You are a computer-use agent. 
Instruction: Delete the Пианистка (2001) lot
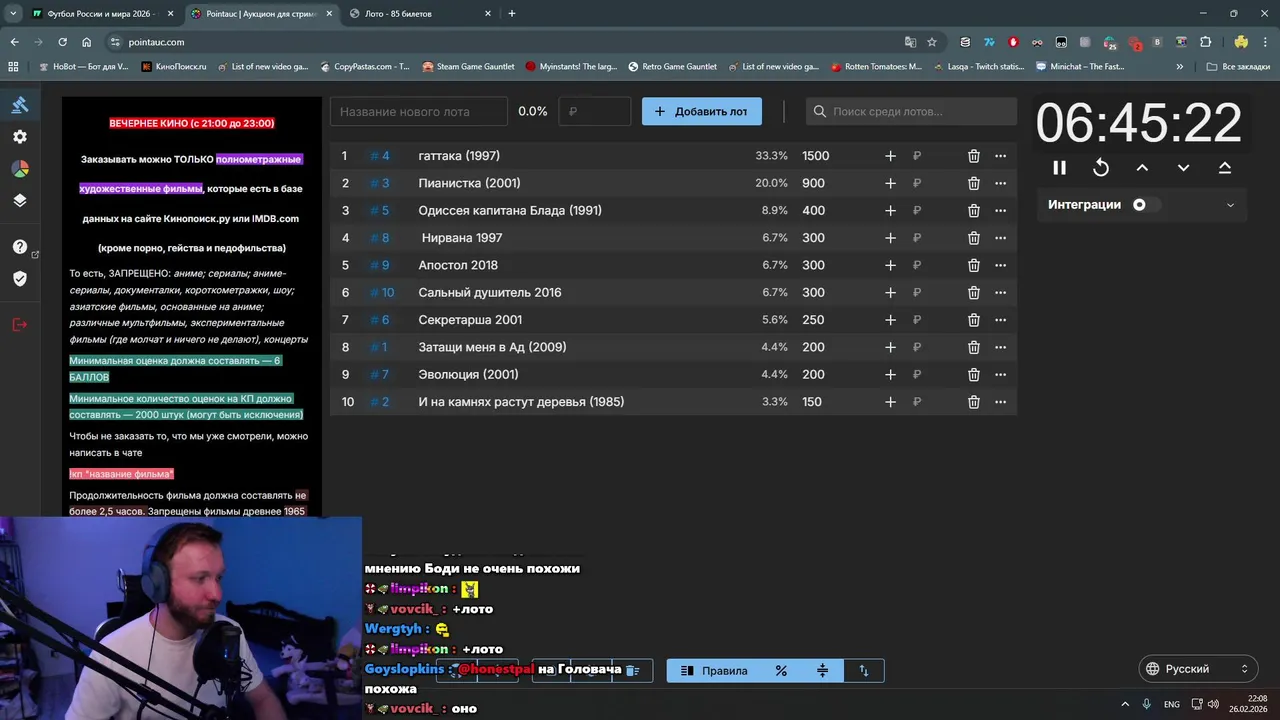point(973,183)
